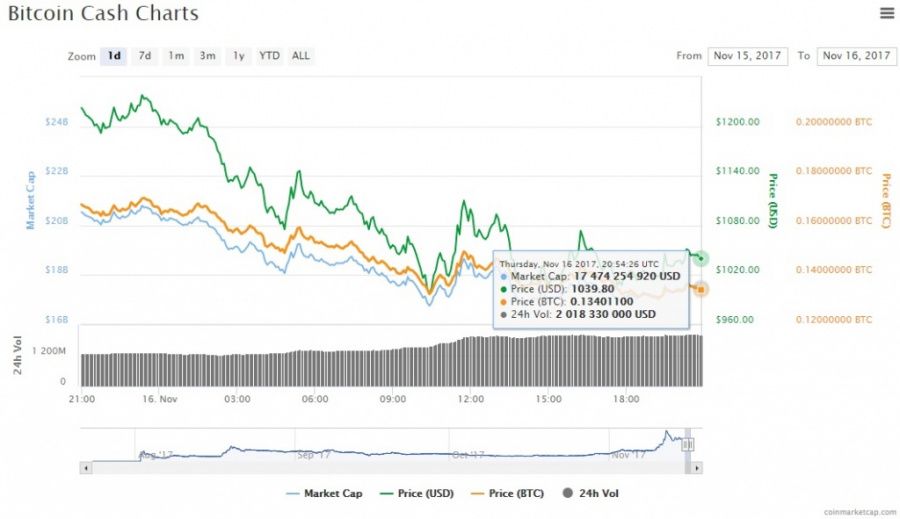The image size is (900, 519).
Task: Select the 3m zoom range
Action: pos(207,56)
